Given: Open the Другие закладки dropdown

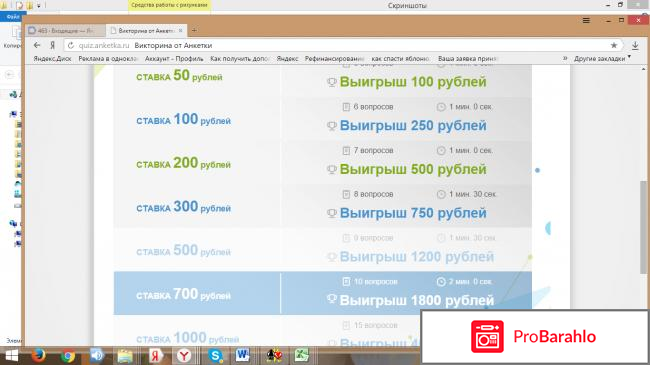Looking at the screenshot, I should point(602,59).
